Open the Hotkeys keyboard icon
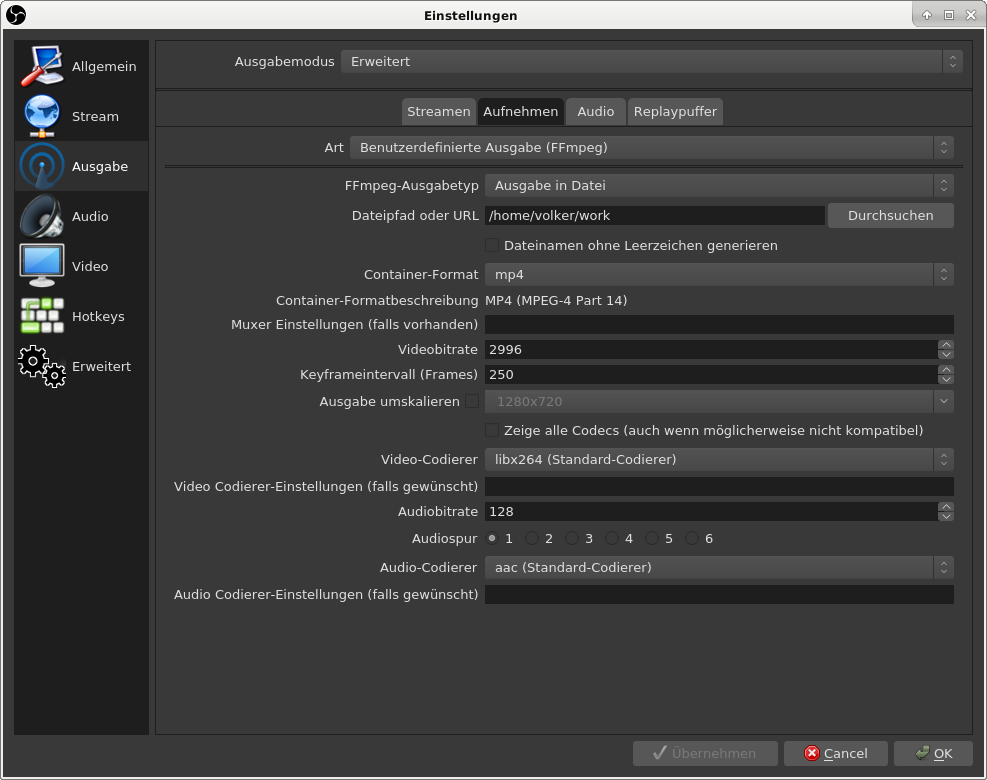 coord(41,316)
